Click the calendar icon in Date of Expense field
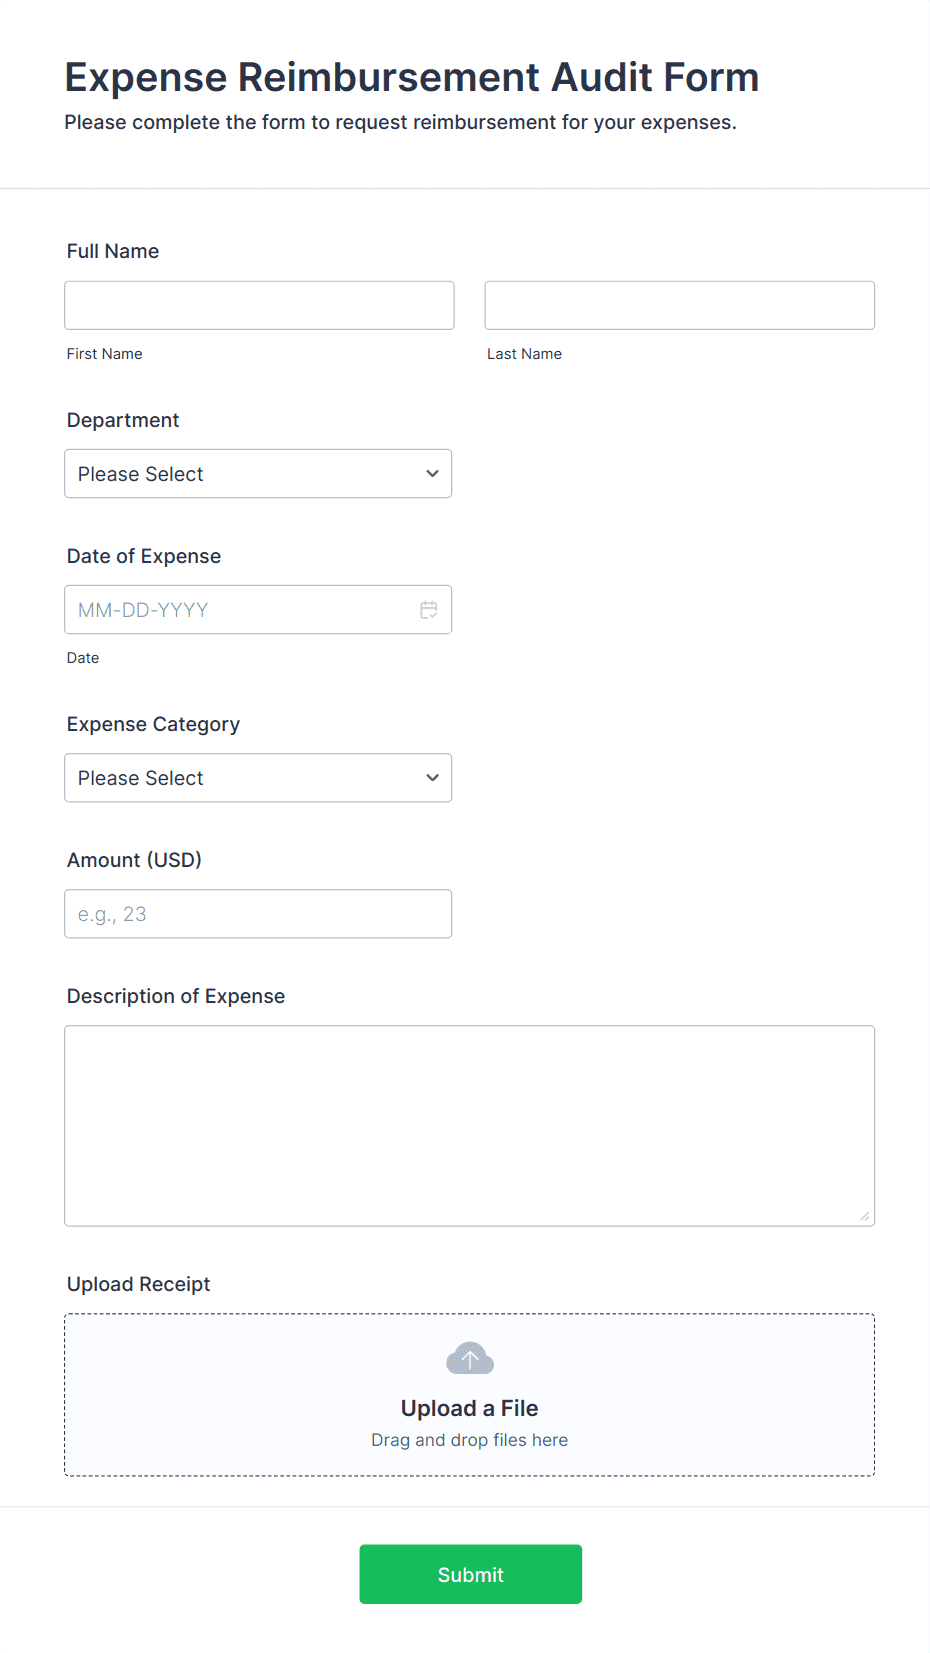 click(429, 609)
